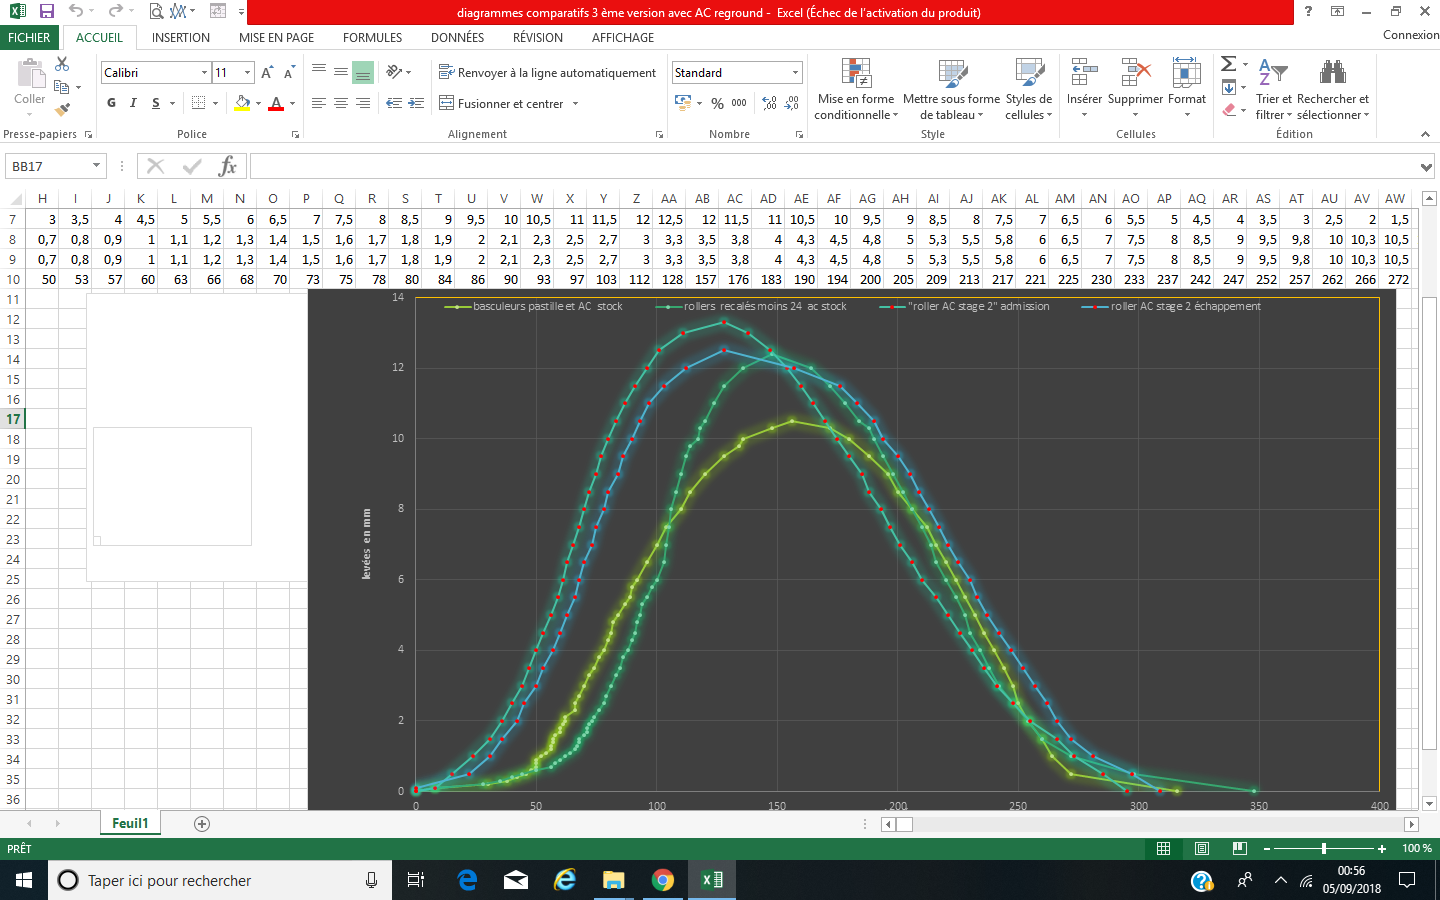This screenshot has height=900, width=1440.
Task: Switch to the MISE EN PAGE tab
Action: [276, 37]
